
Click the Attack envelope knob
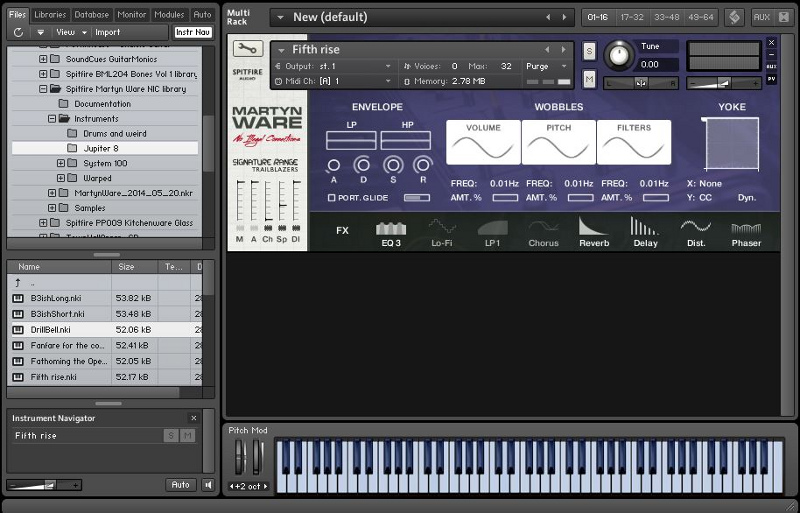click(x=333, y=165)
